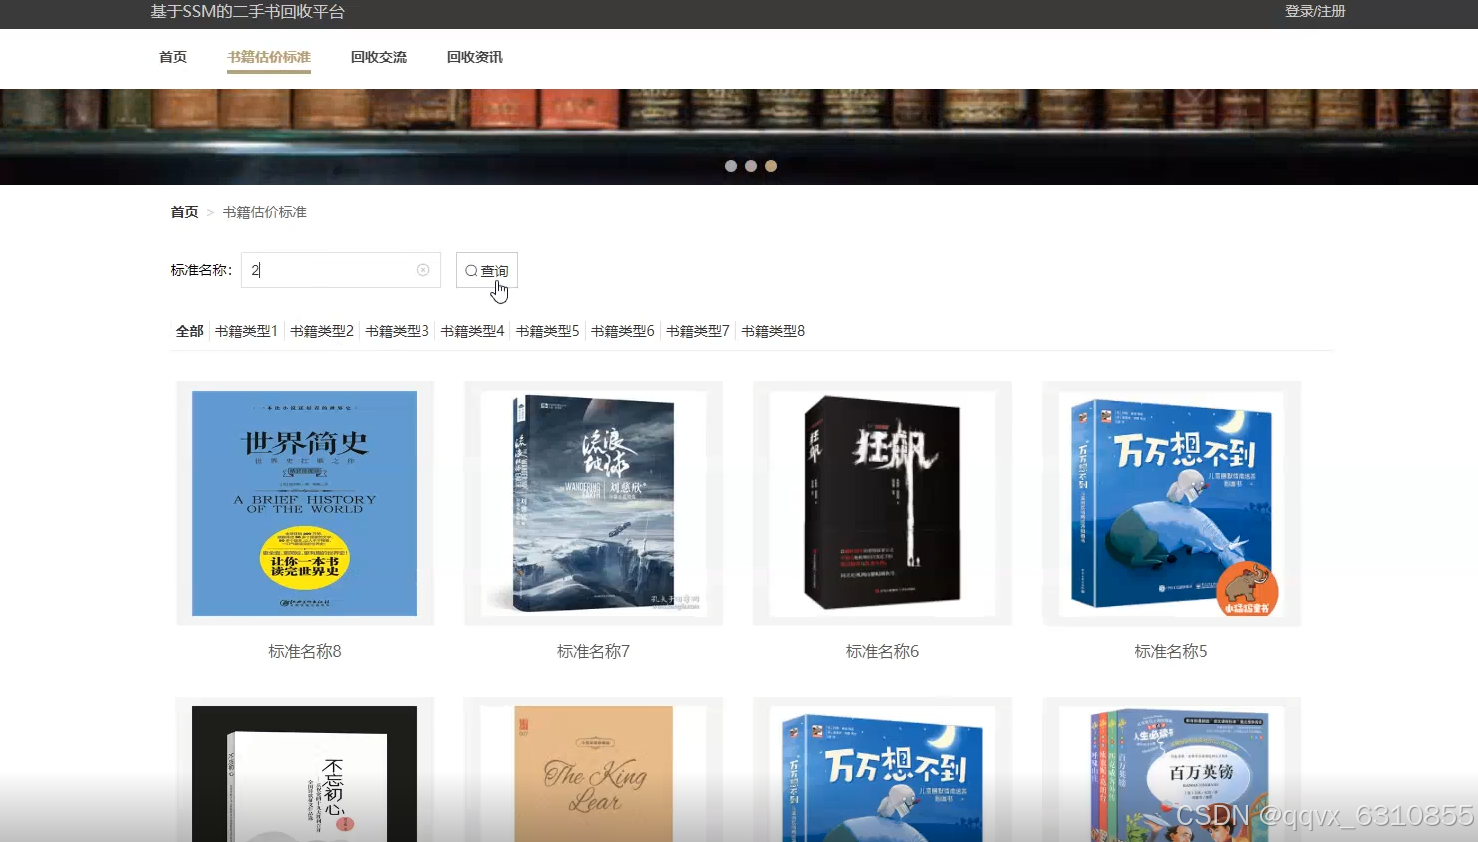Screen dimensions: 1478x842
Task: Open the 首页 navigation tab
Action: (x=173, y=57)
